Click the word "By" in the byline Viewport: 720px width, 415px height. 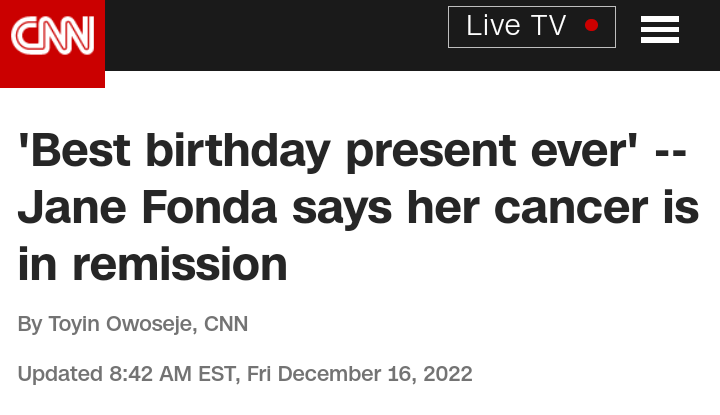coord(30,324)
